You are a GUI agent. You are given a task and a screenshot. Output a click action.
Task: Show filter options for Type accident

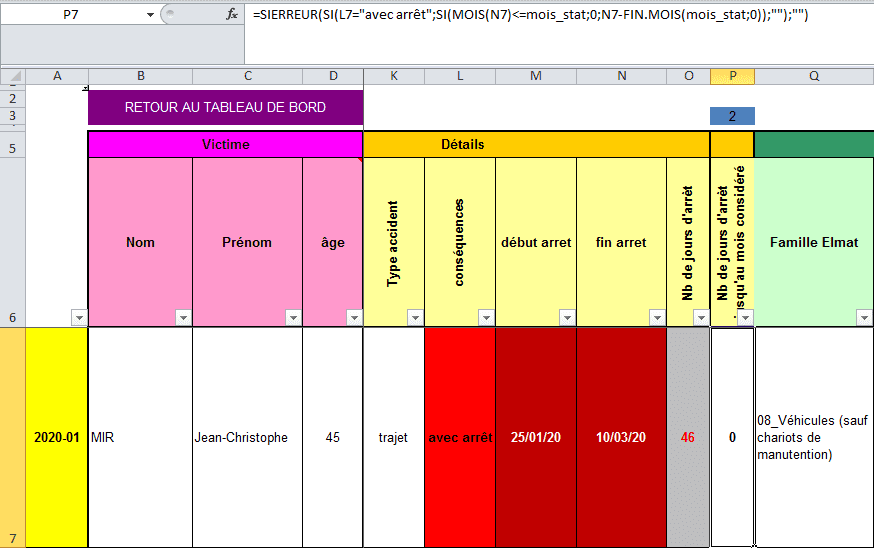point(415,317)
